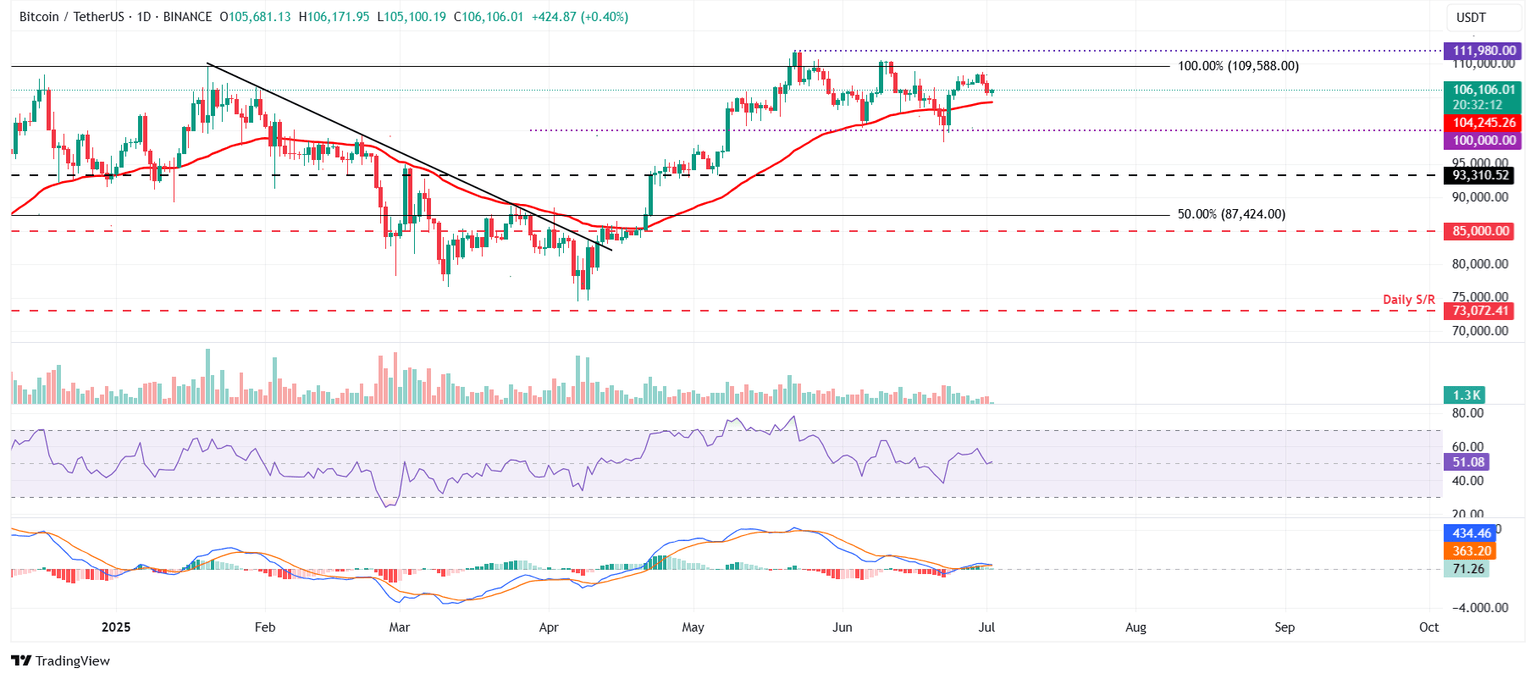The width and height of the screenshot is (1536, 679).
Task: Click the green +424.87 (+0.40%) change value
Action: pos(580,16)
